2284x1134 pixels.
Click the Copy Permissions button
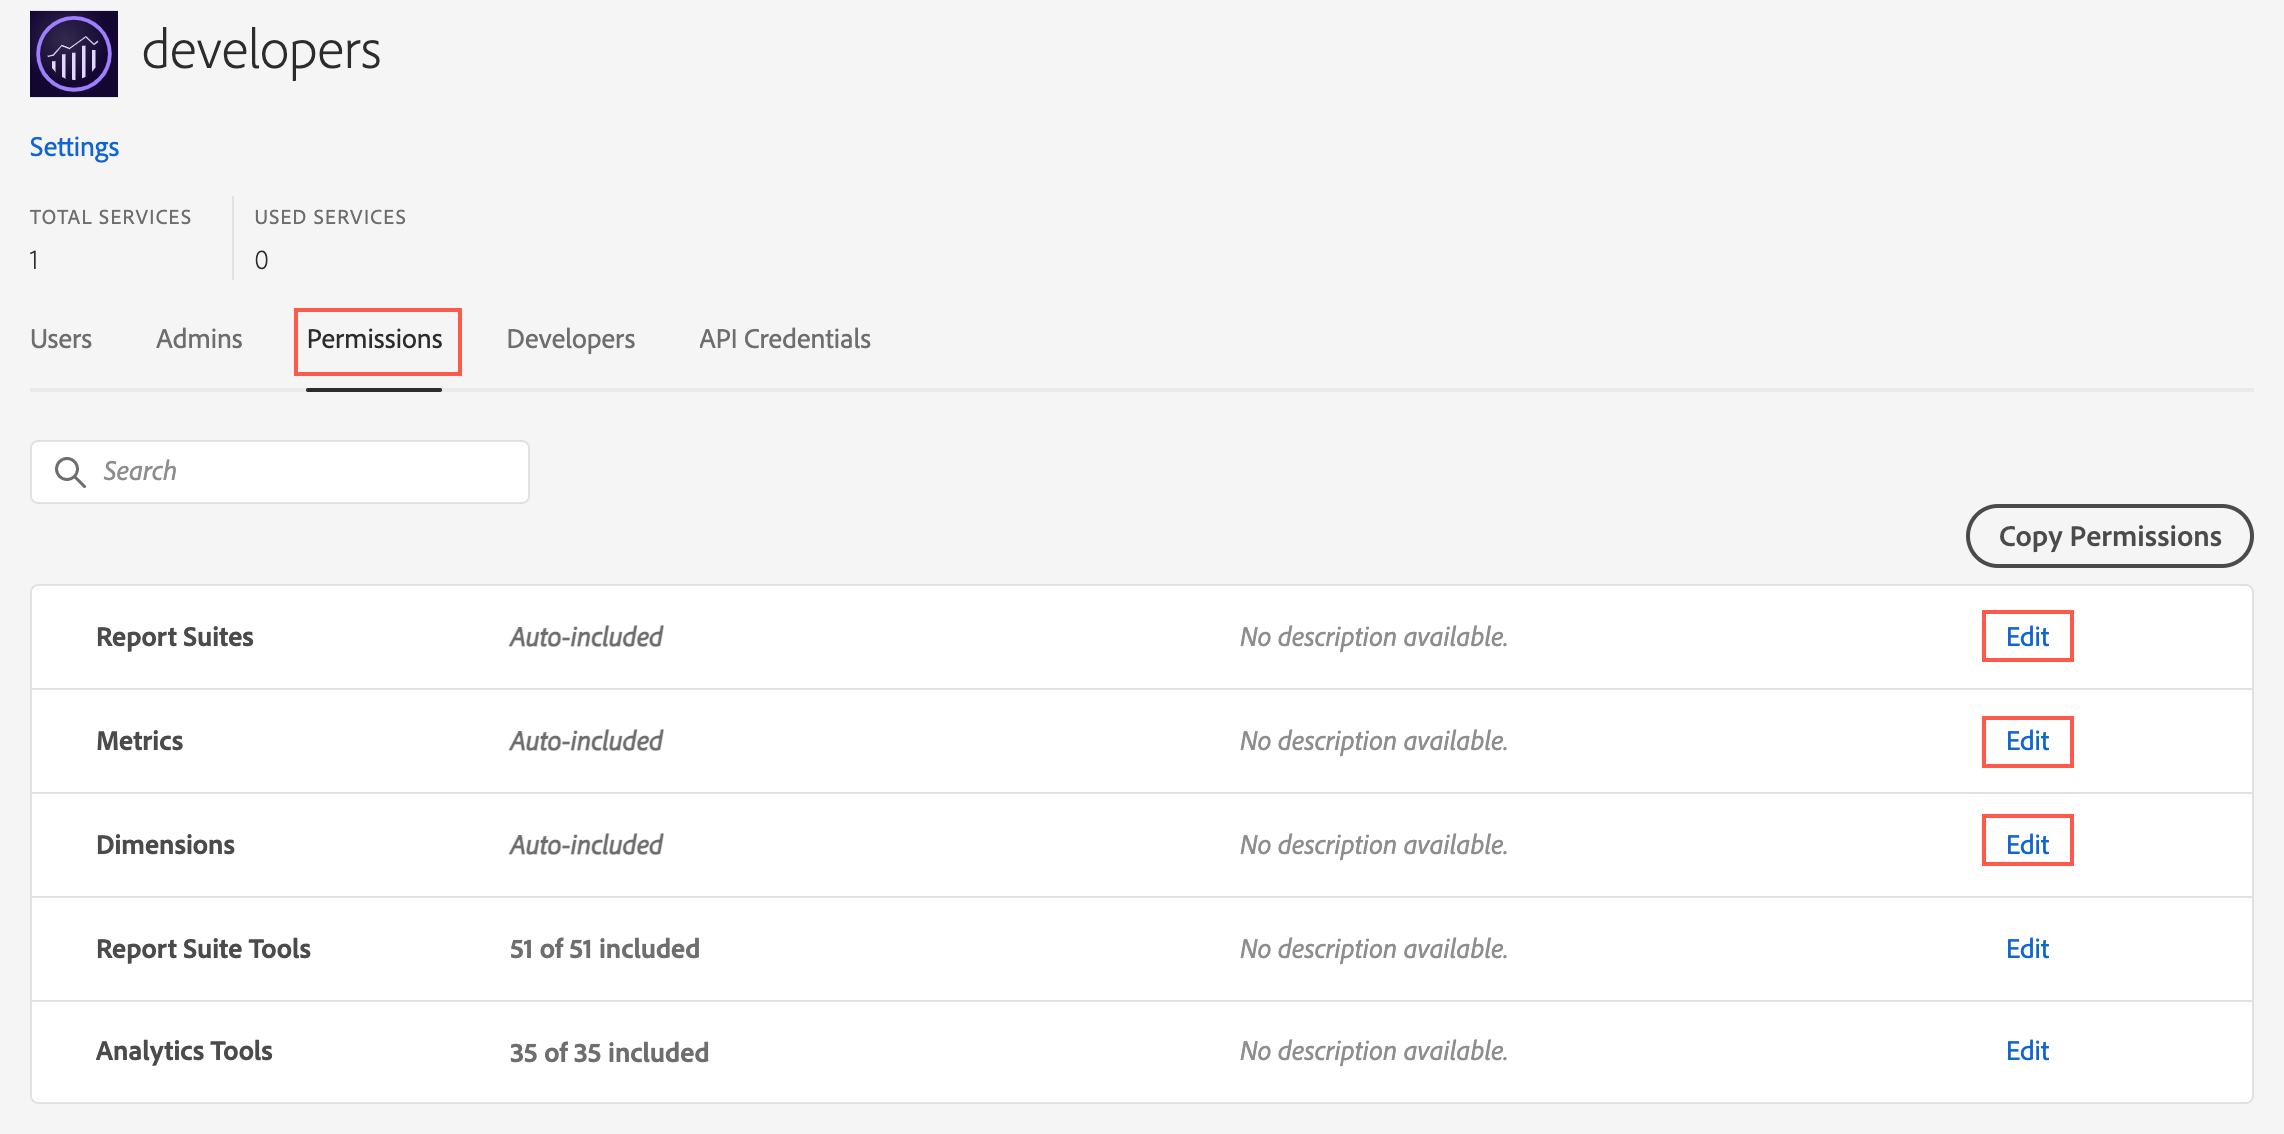point(2110,536)
